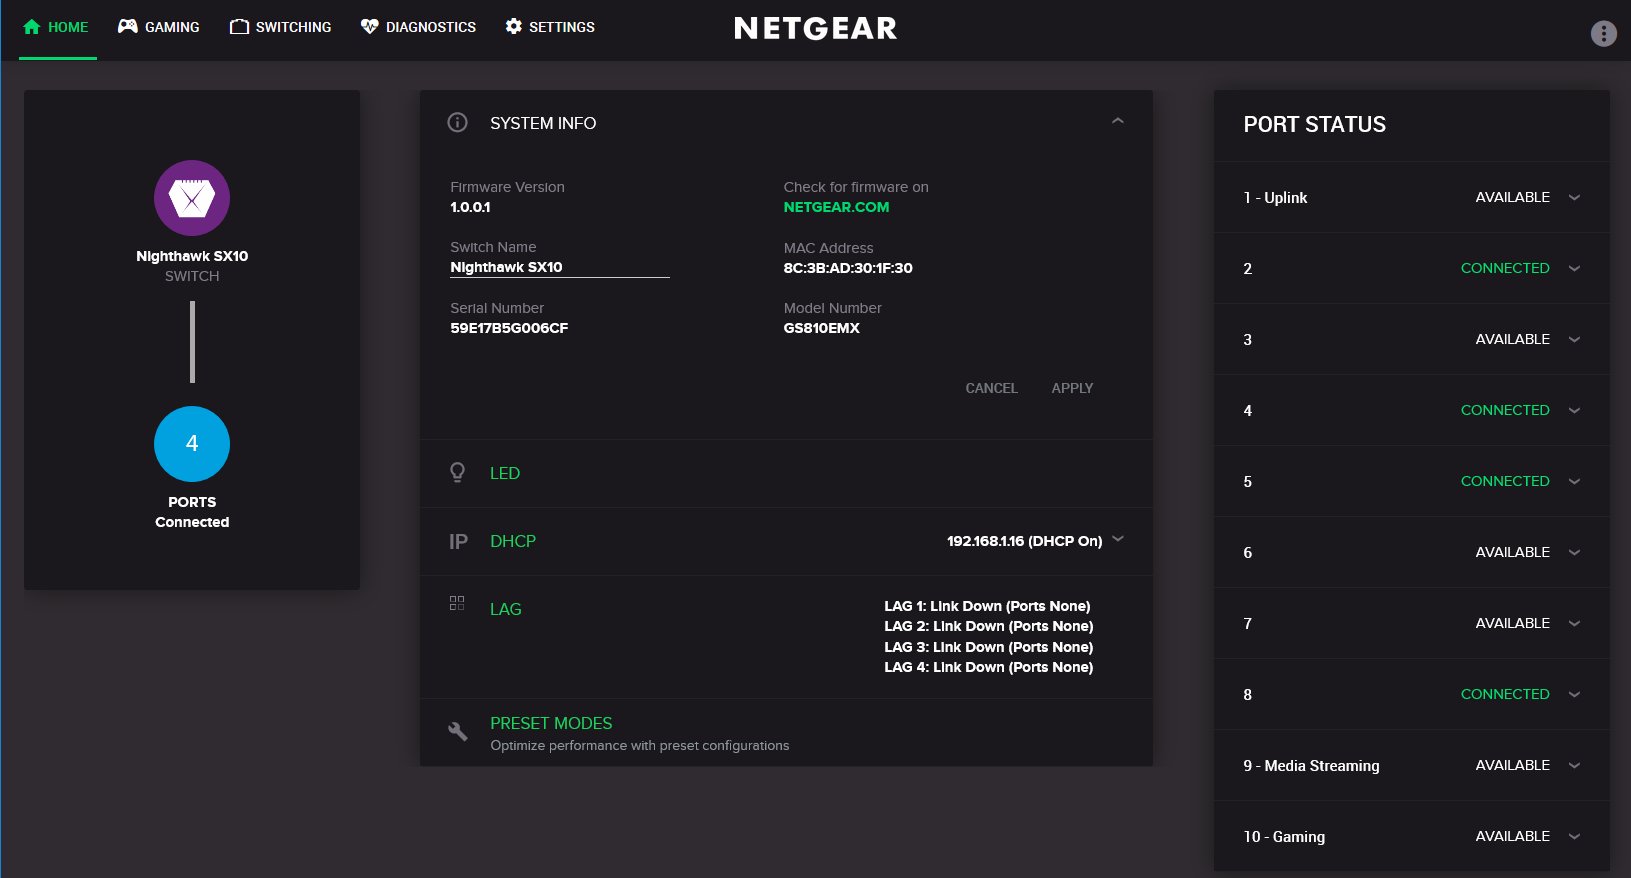Expand port 10 Gaming details
Viewport: 1631px width, 878px height.
point(1574,837)
